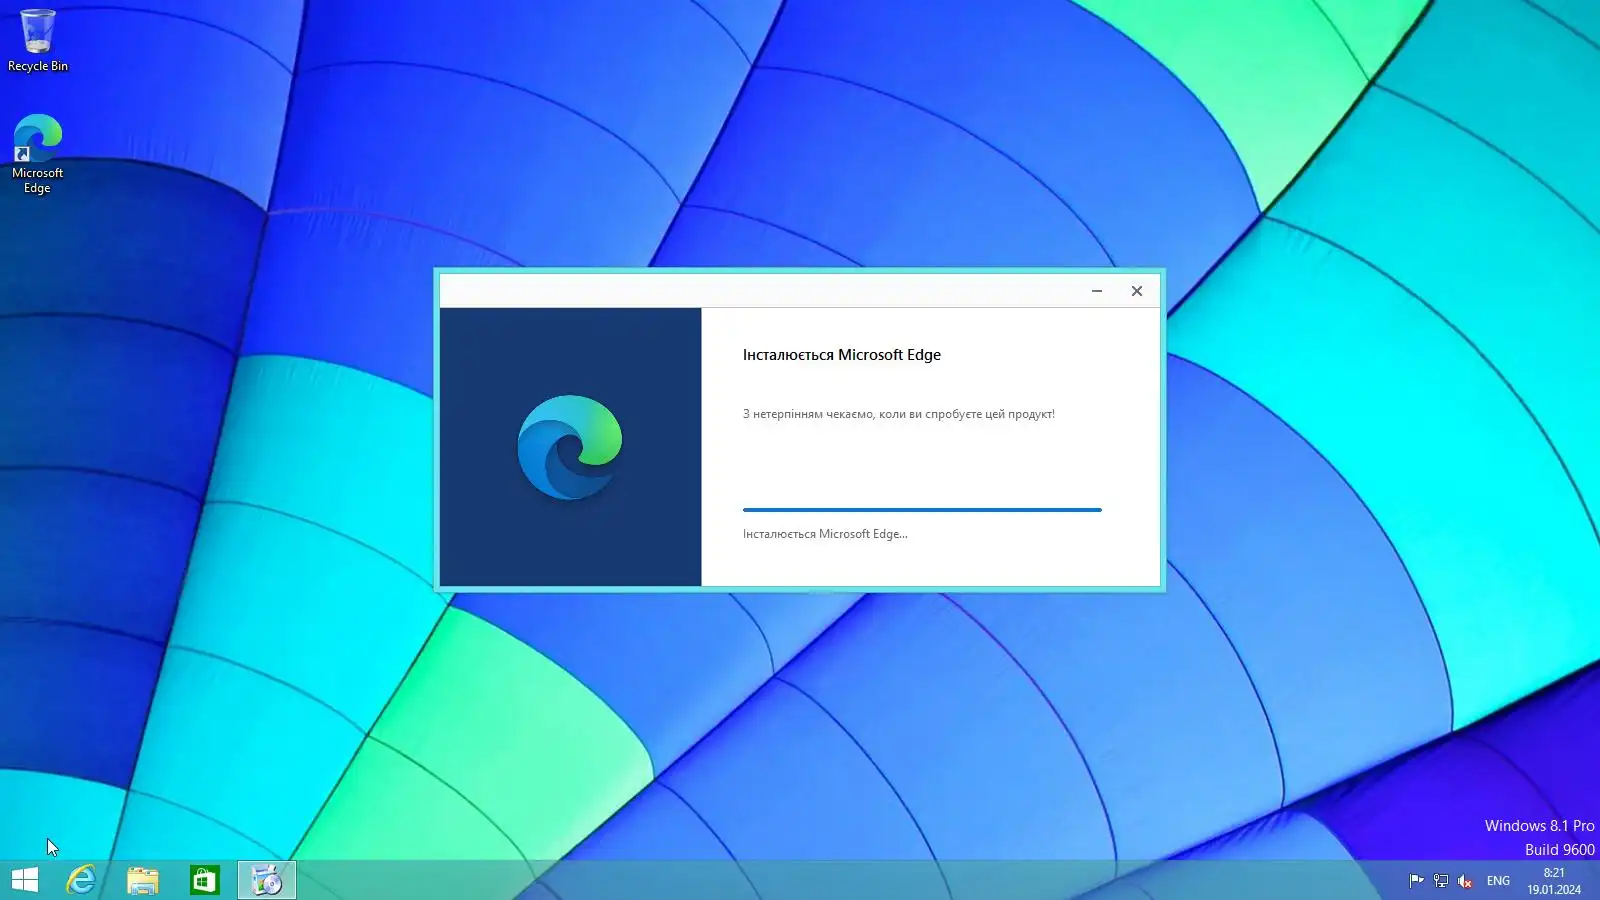Open File Explorer from the taskbar
The width and height of the screenshot is (1600, 900).
tap(143, 880)
